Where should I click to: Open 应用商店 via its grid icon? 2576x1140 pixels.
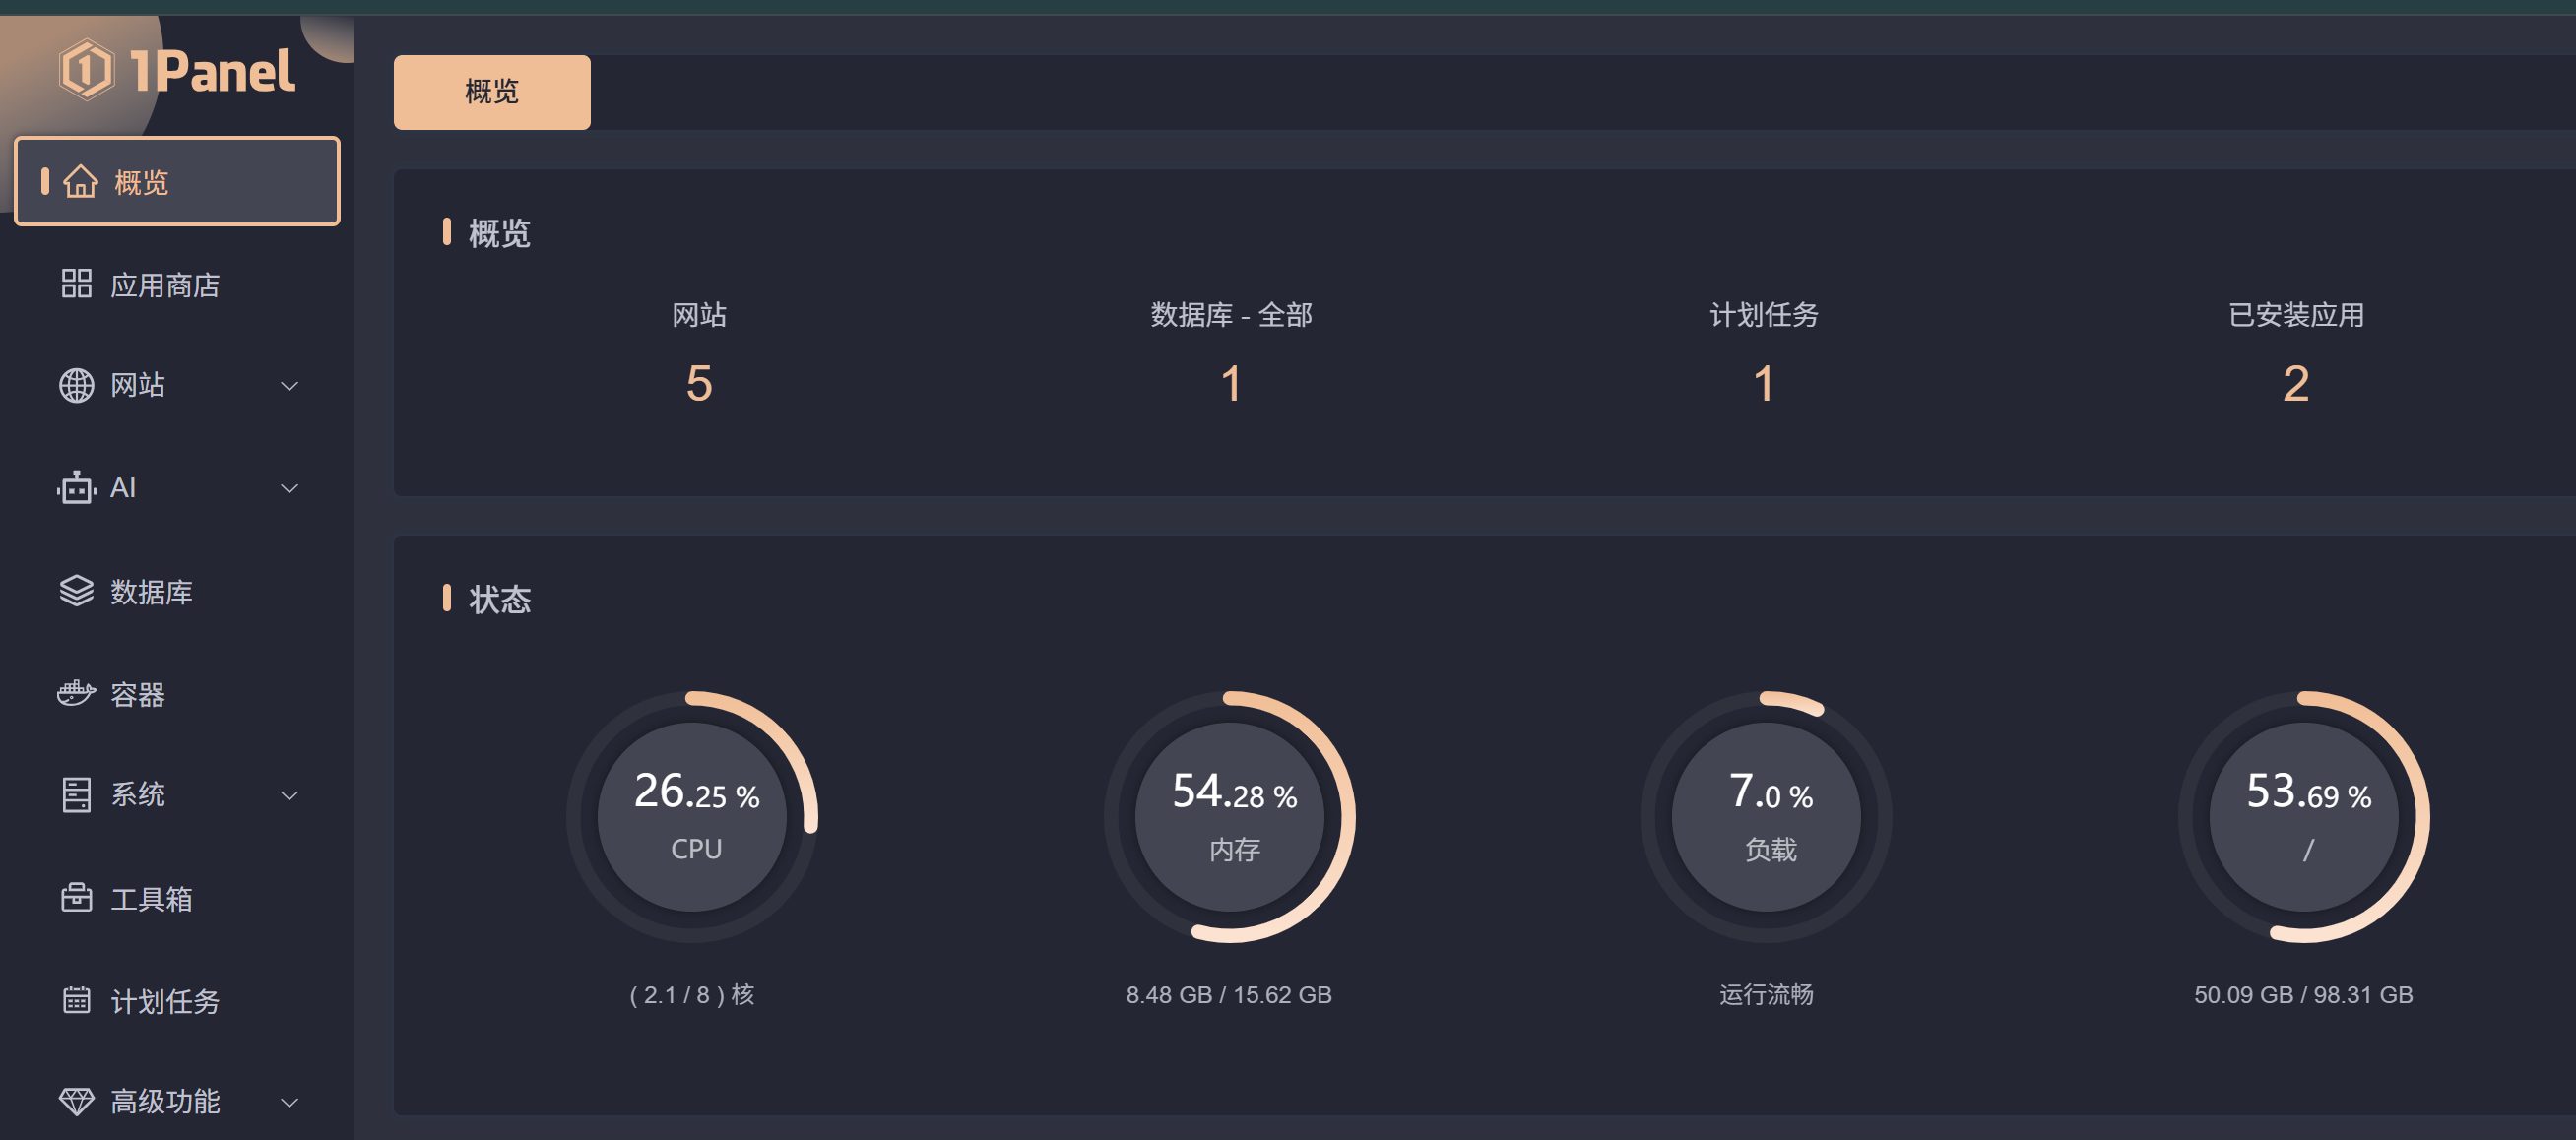[x=76, y=284]
